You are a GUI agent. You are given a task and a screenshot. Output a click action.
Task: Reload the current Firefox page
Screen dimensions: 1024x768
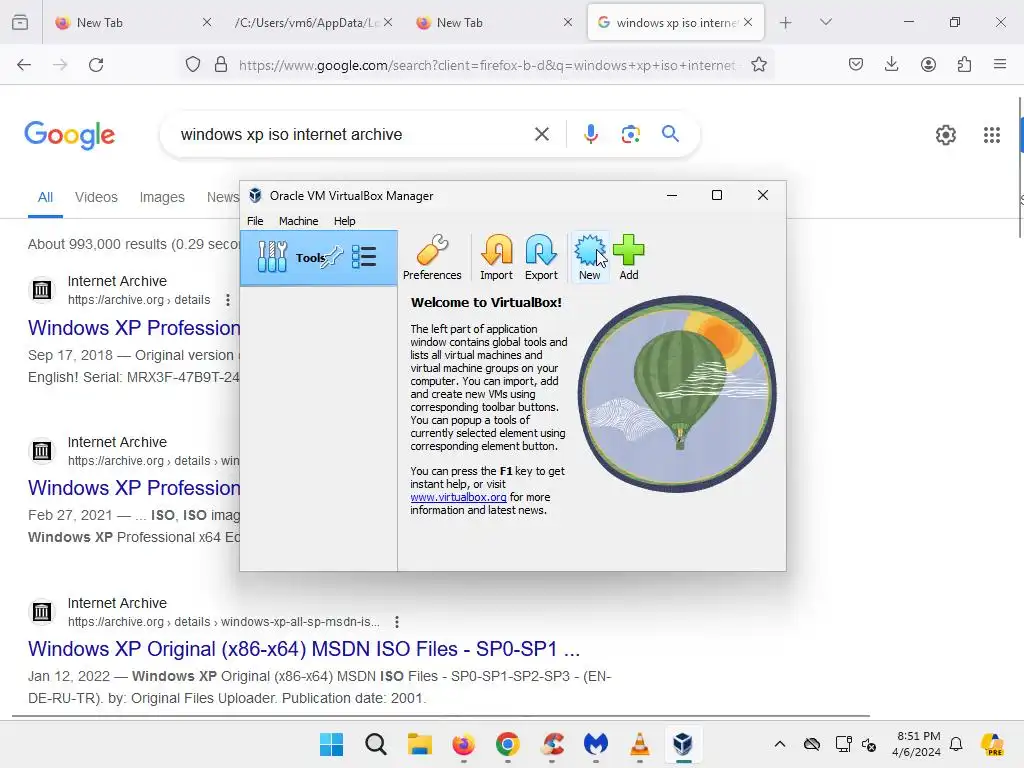96,65
